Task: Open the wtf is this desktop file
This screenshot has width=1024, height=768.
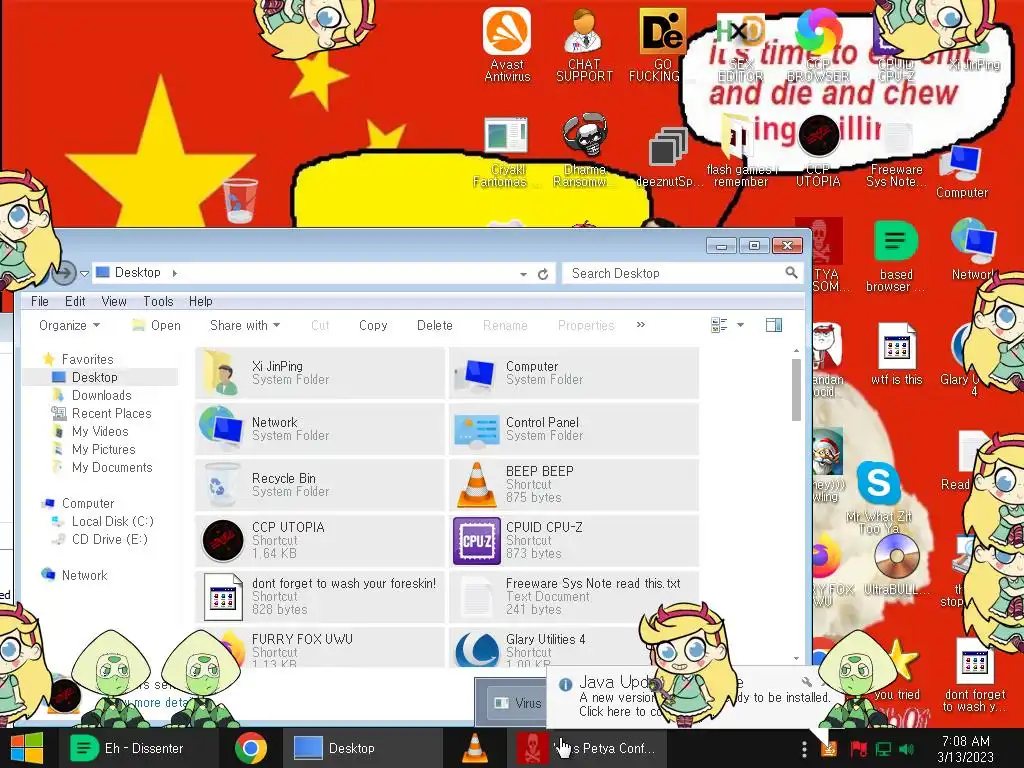Action: coord(897,354)
